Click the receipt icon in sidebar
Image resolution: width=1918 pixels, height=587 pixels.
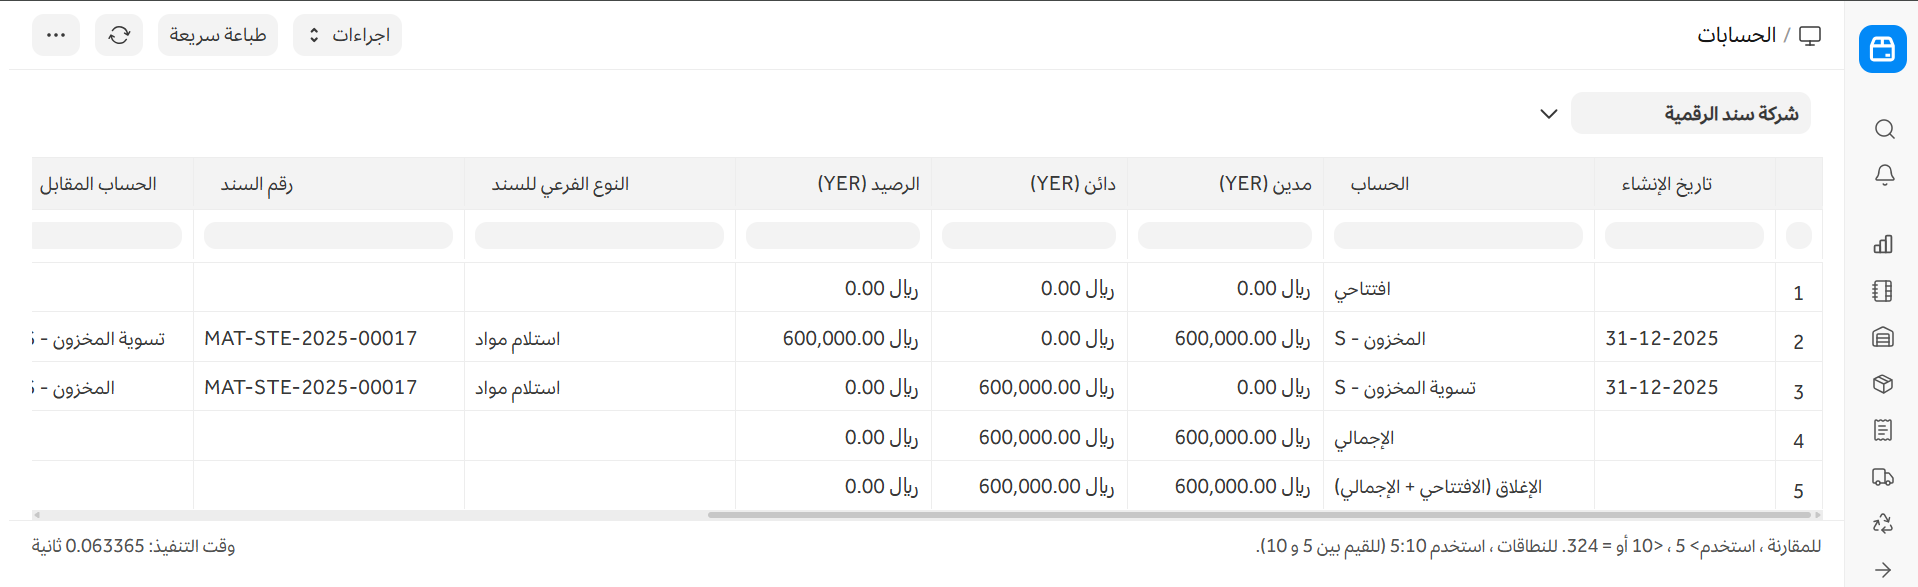coord(1883,430)
